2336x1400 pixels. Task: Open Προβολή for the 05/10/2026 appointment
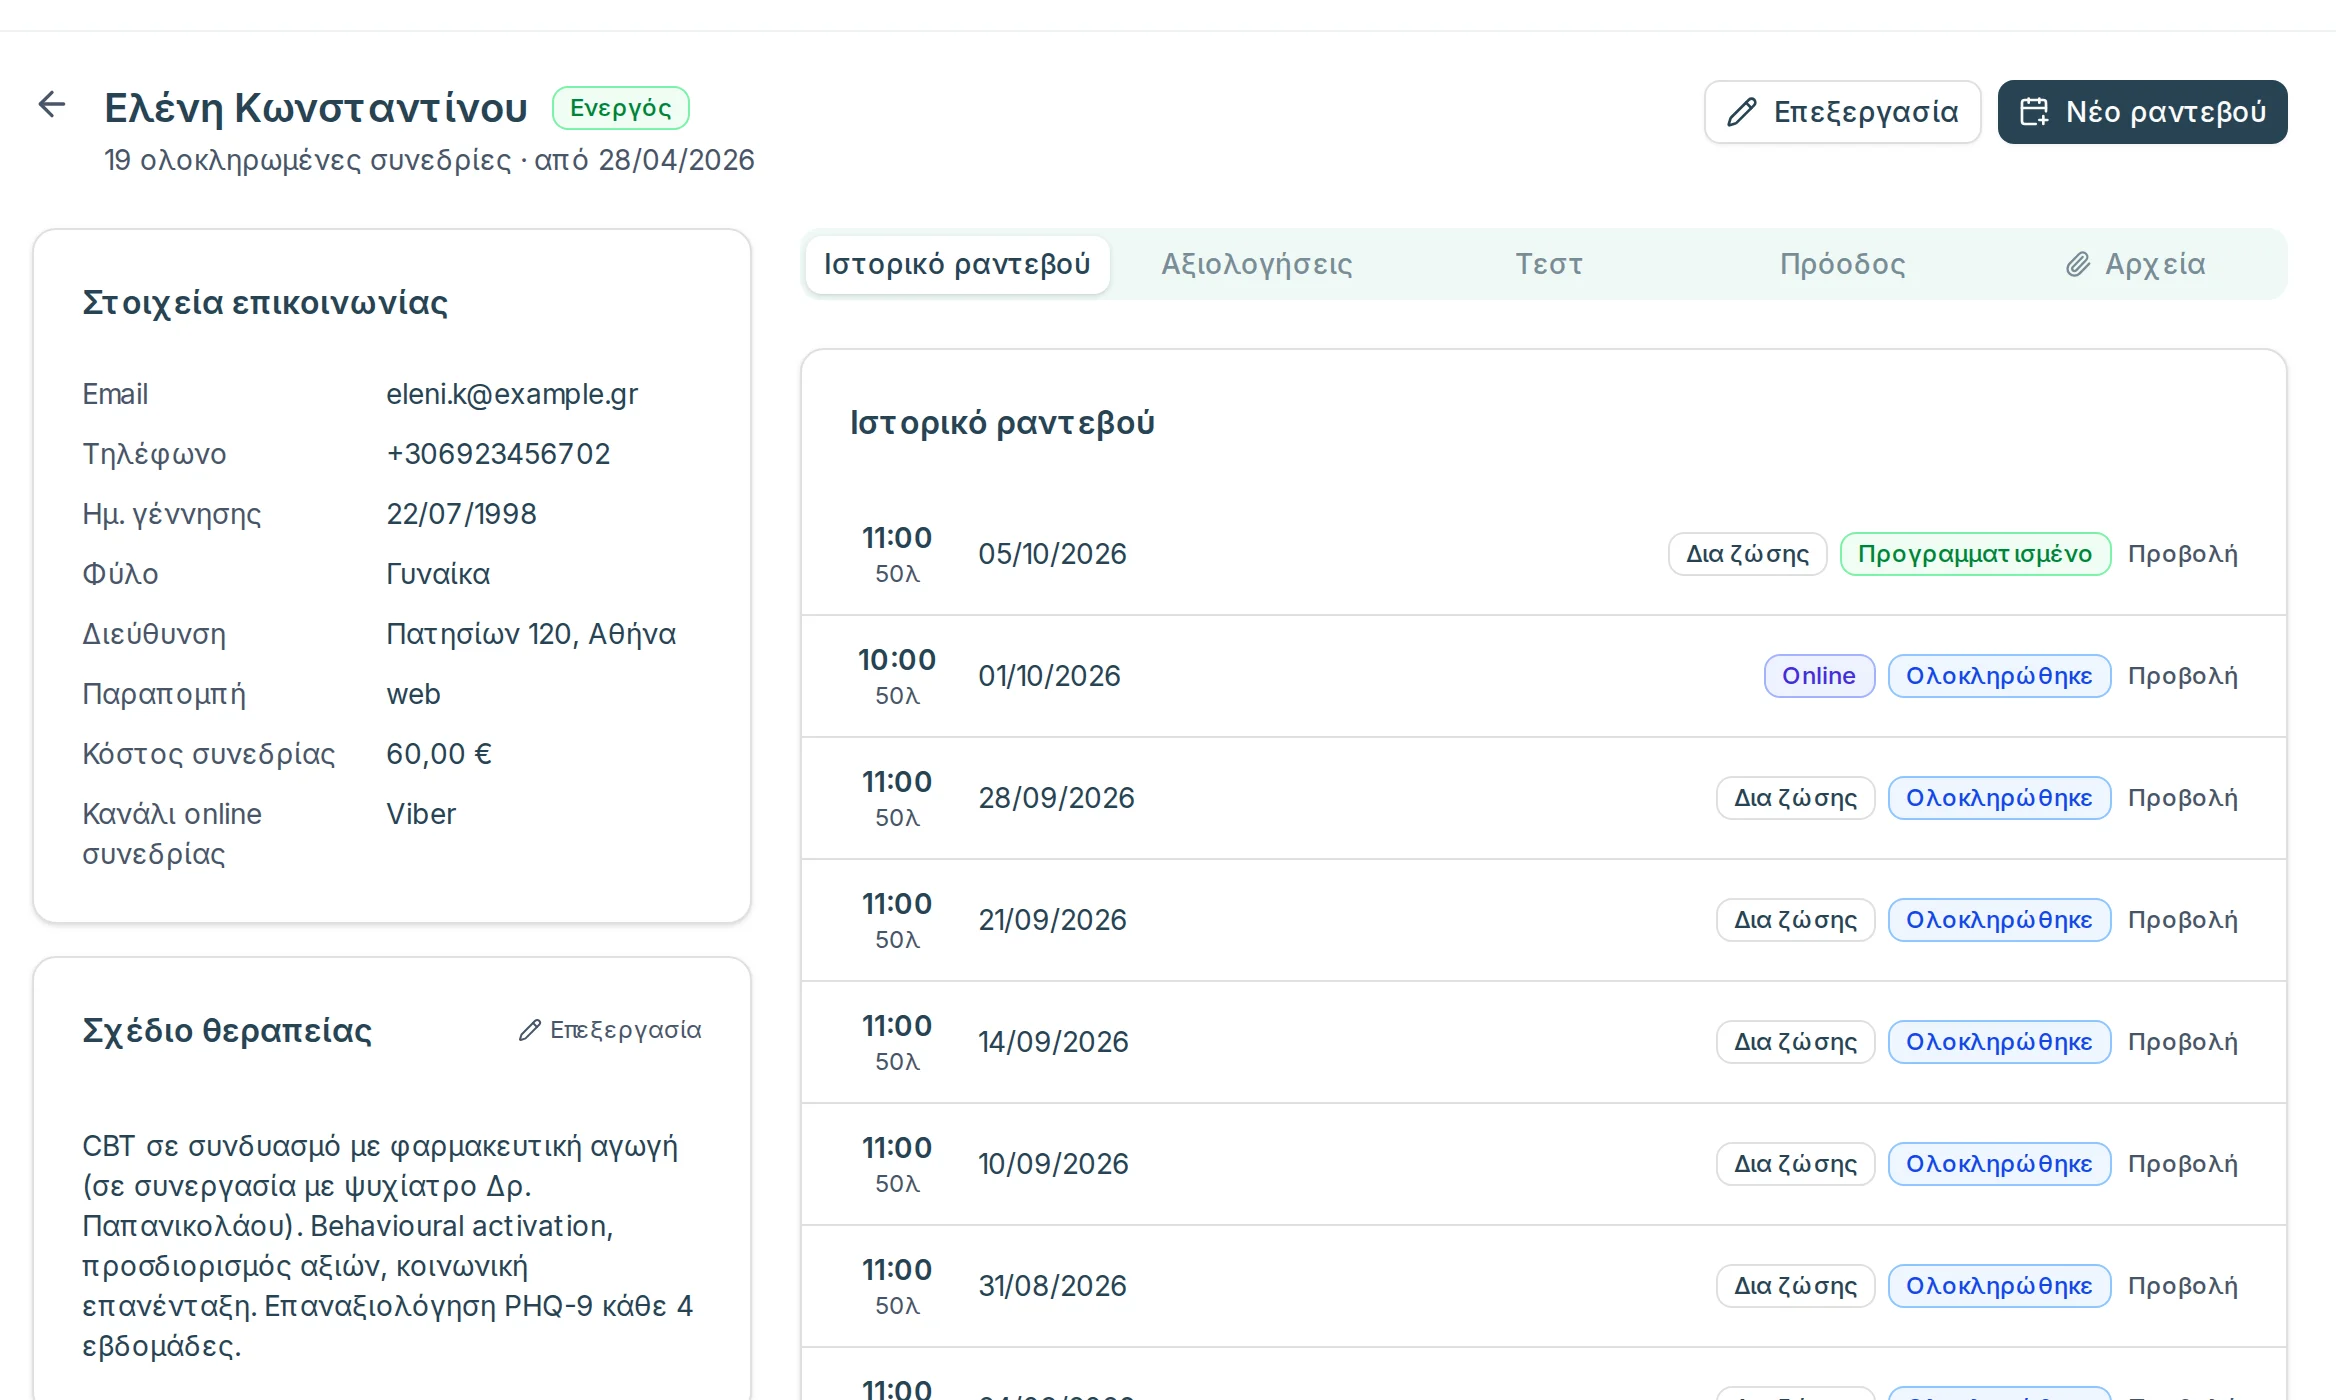click(x=2182, y=554)
